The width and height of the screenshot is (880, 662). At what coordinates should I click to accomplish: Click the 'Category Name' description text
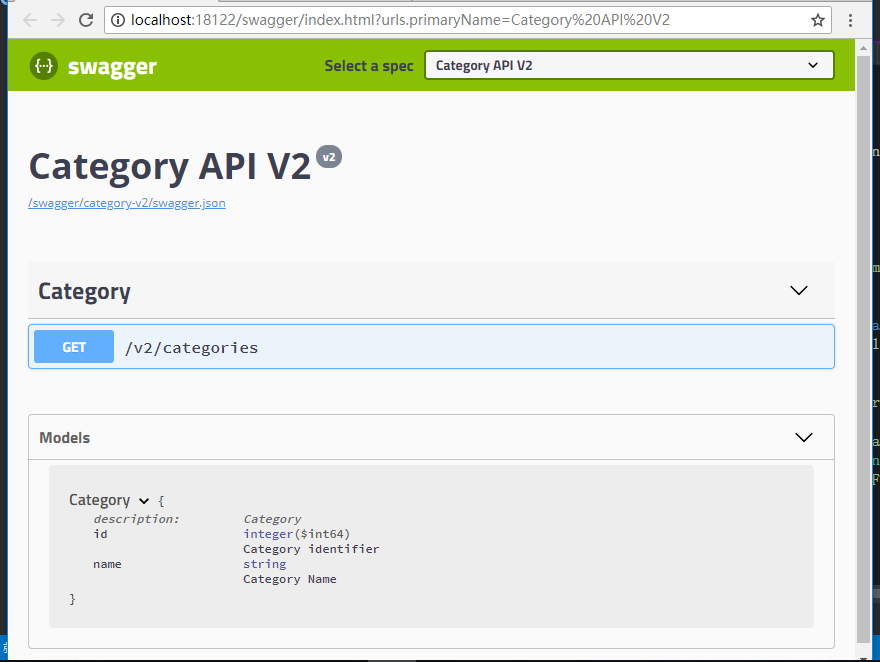(x=290, y=579)
